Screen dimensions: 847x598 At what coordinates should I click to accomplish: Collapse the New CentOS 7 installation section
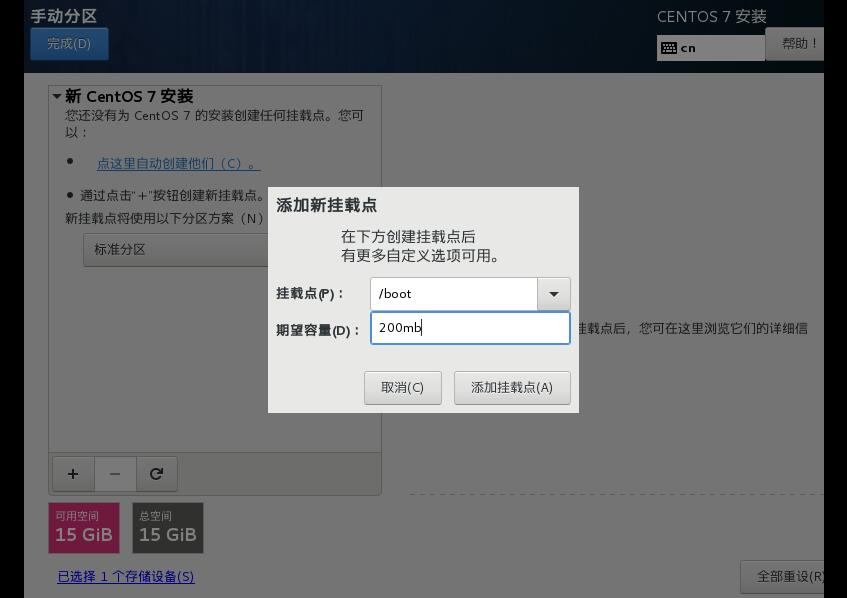click(x=57, y=97)
